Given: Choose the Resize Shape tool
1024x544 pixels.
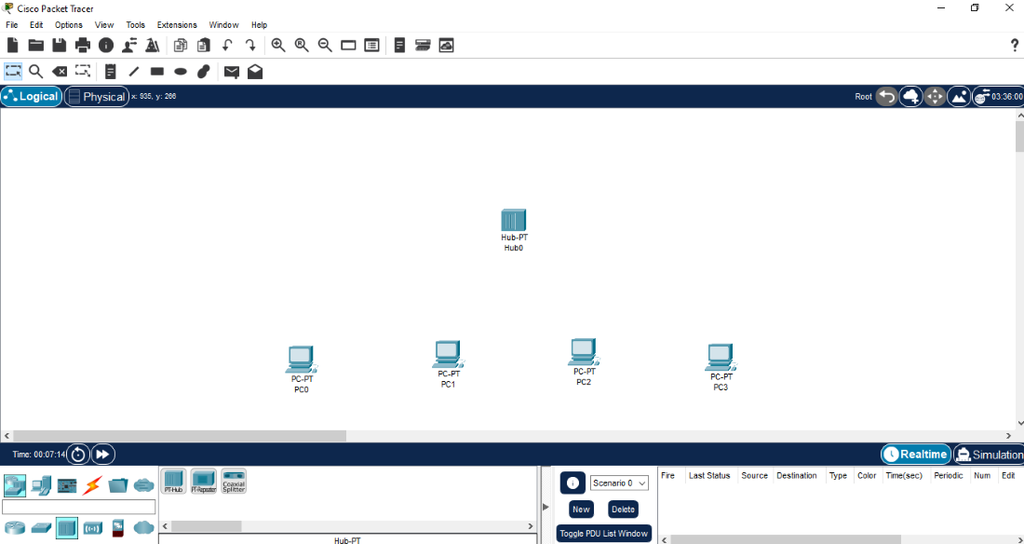Looking at the screenshot, I should 82,71.
